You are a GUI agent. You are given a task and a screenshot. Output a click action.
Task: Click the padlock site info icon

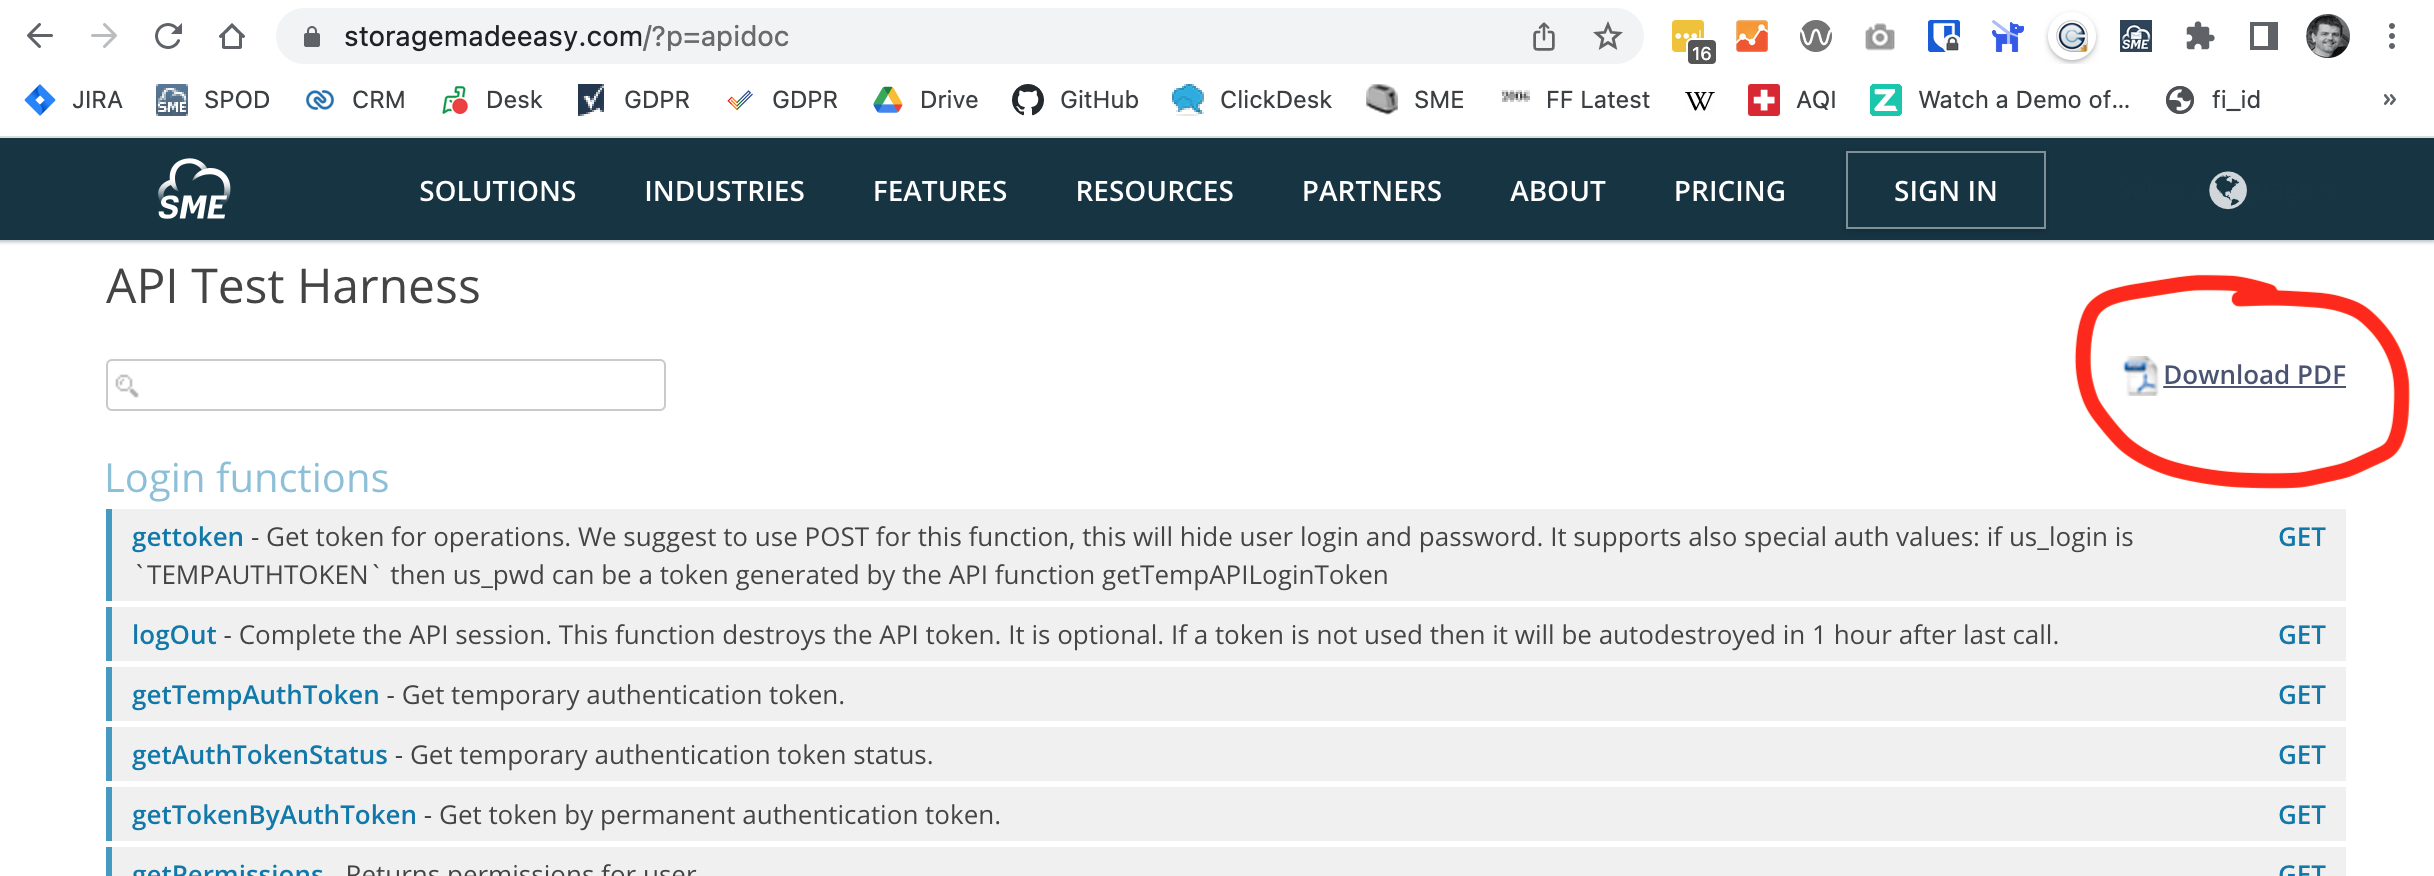point(312,37)
